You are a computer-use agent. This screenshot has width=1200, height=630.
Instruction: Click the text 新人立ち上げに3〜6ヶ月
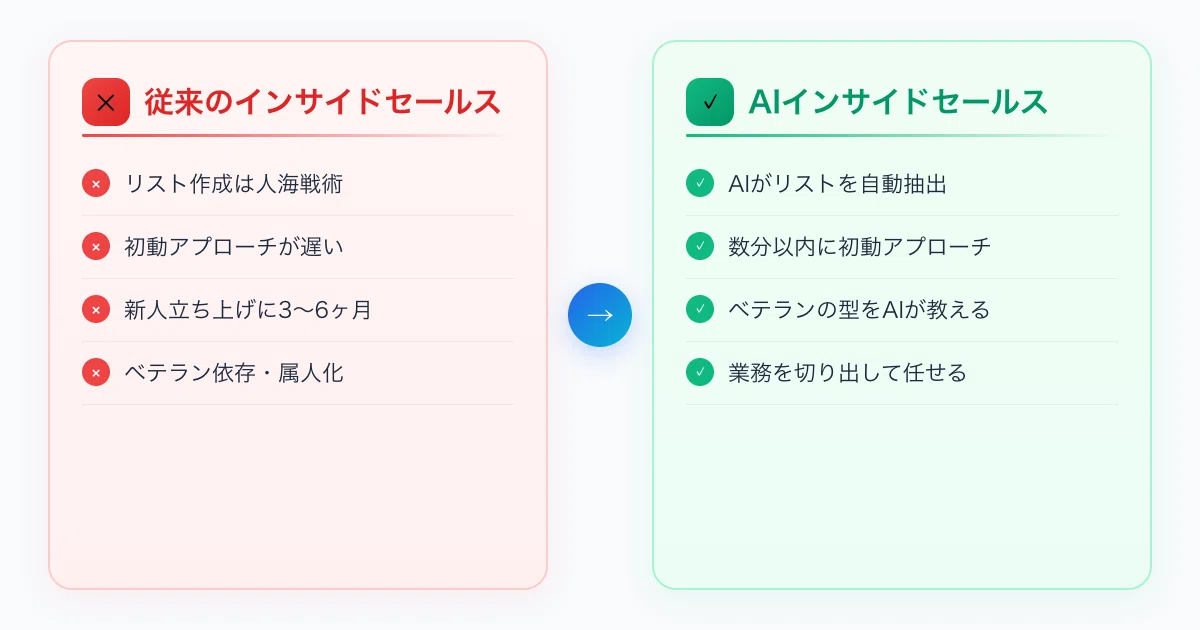click(x=248, y=310)
